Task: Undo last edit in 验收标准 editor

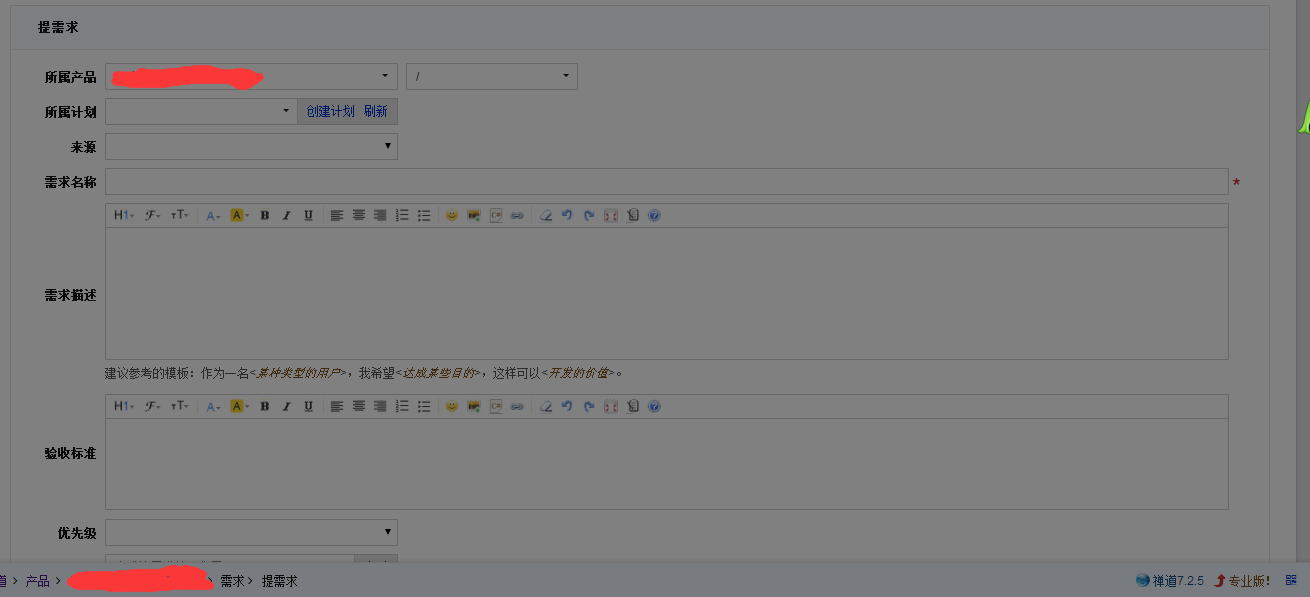Action: pos(567,406)
